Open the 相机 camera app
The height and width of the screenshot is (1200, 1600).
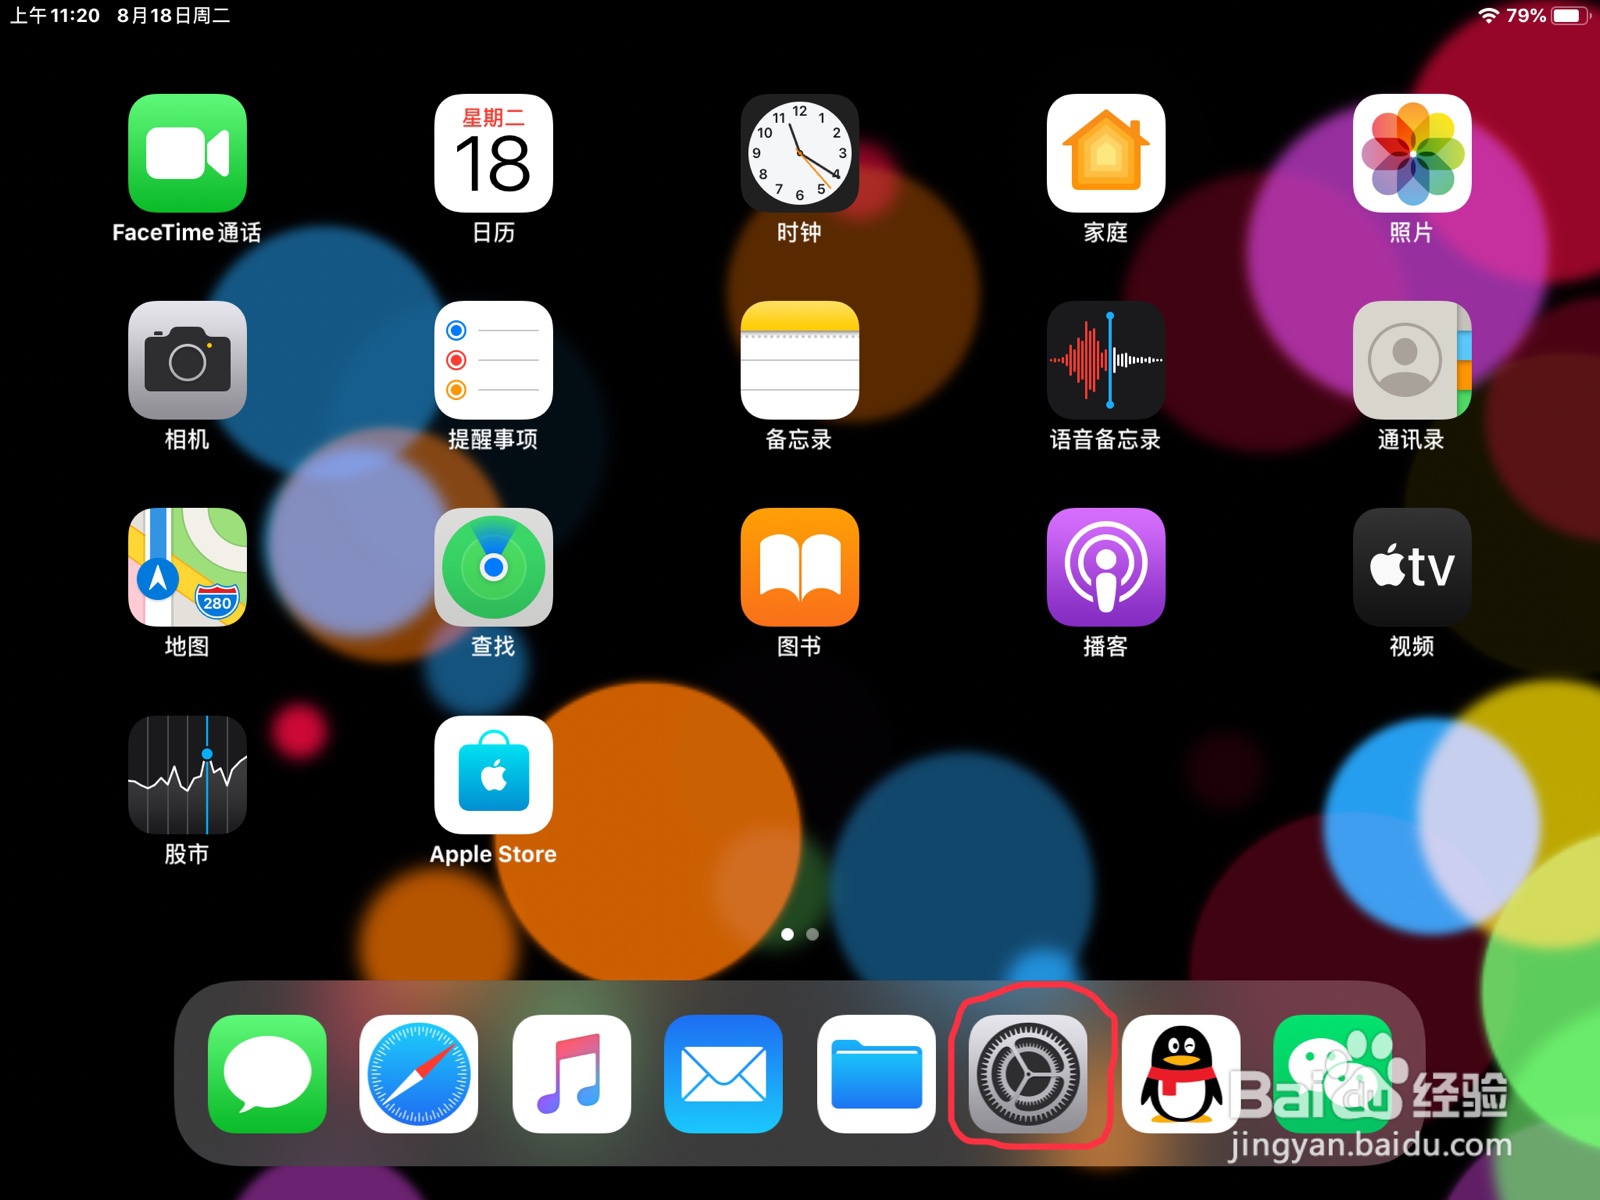(x=187, y=362)
